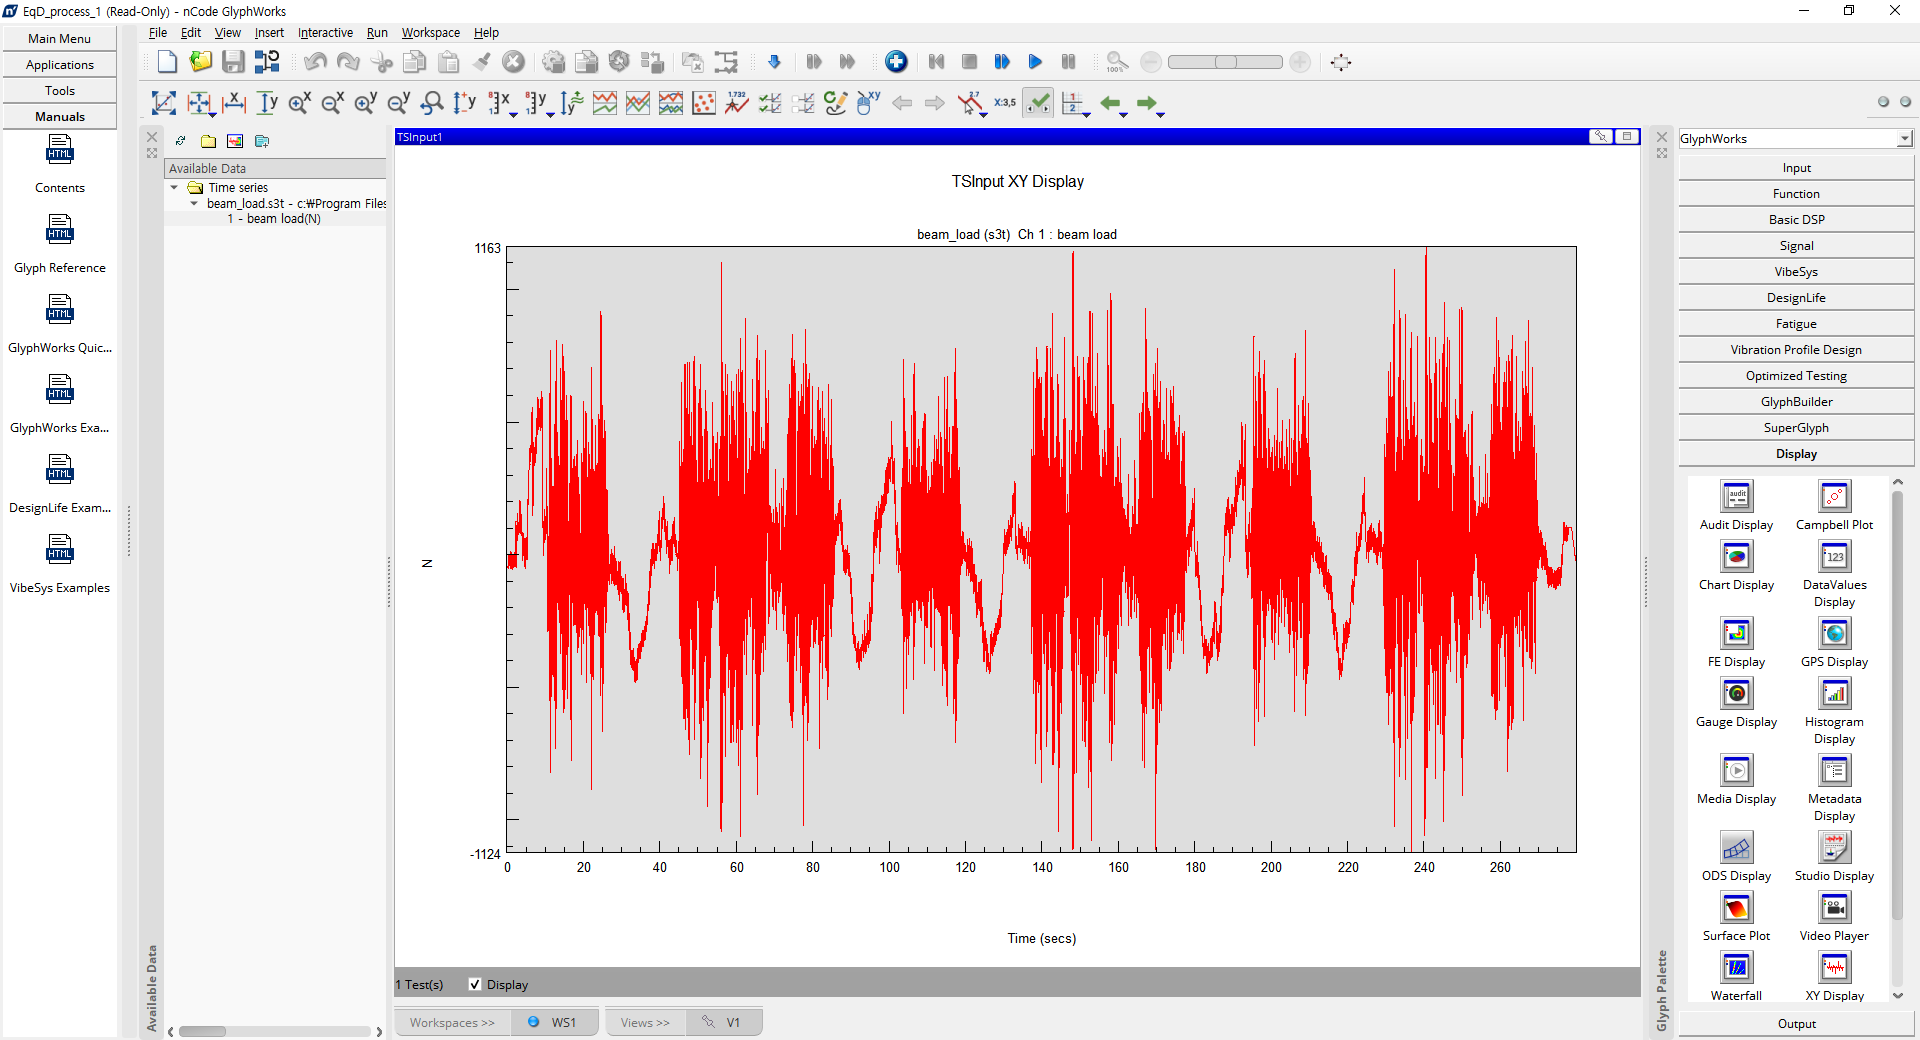
Task: Click the Main Menu button
Action: pos(59,38)
